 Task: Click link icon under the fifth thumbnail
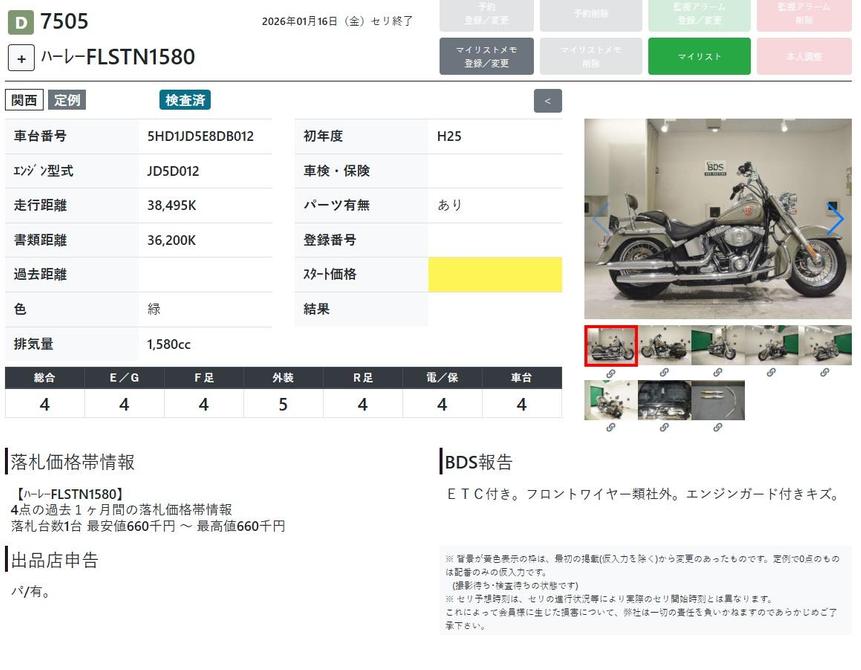pyautogui.click(x=825, y=372)
